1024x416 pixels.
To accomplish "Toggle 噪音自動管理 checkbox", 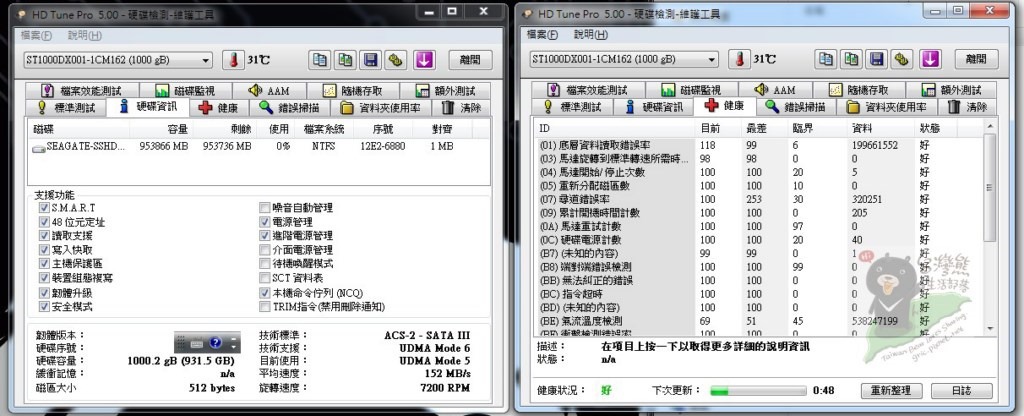I will click(x=264, y=208).
